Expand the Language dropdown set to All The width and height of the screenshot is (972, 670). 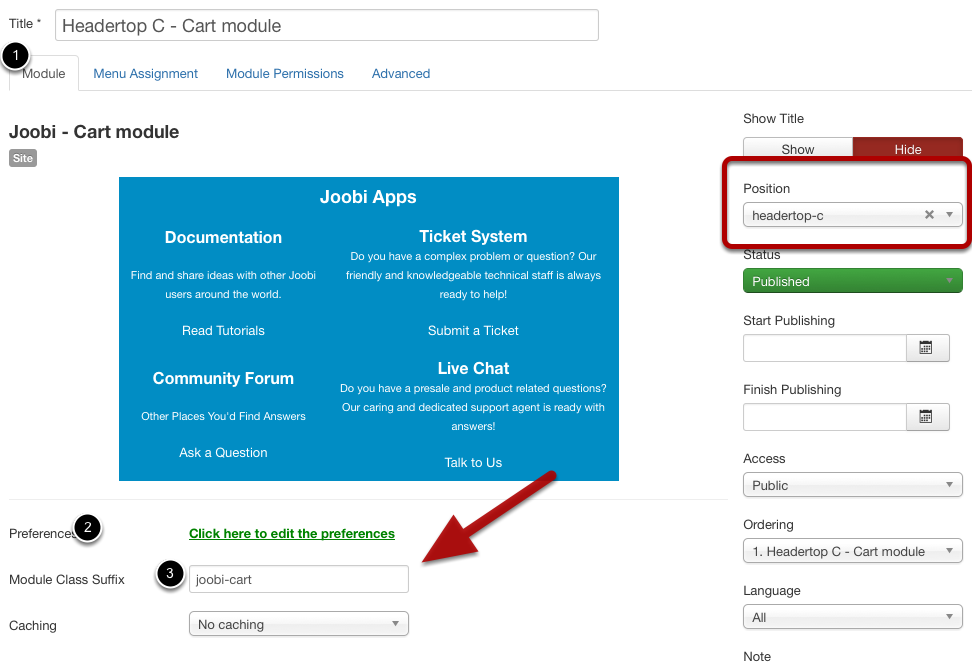[x=852, y=617]
